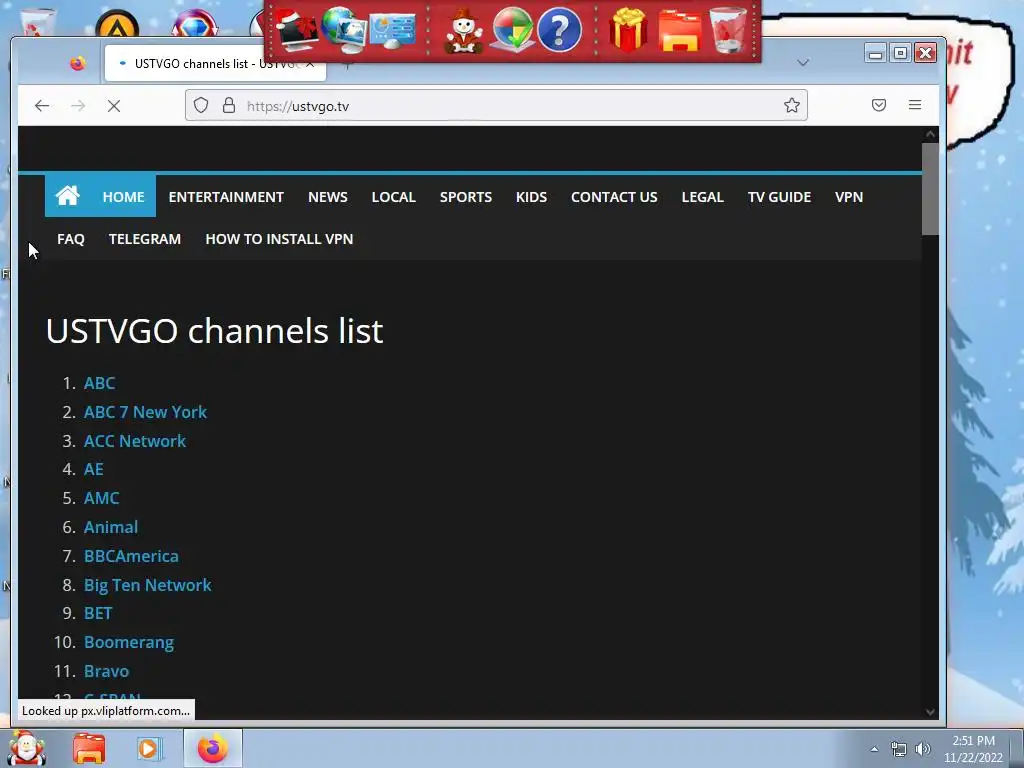Open the blue question mark help icon

[560, 30]
